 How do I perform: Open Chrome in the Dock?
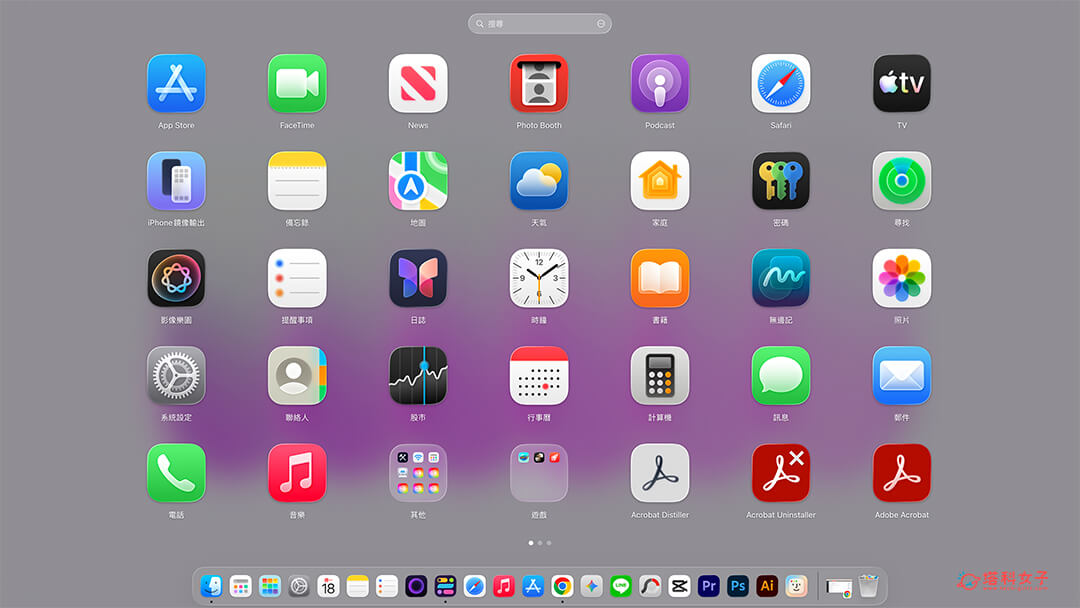click(562, 586)
